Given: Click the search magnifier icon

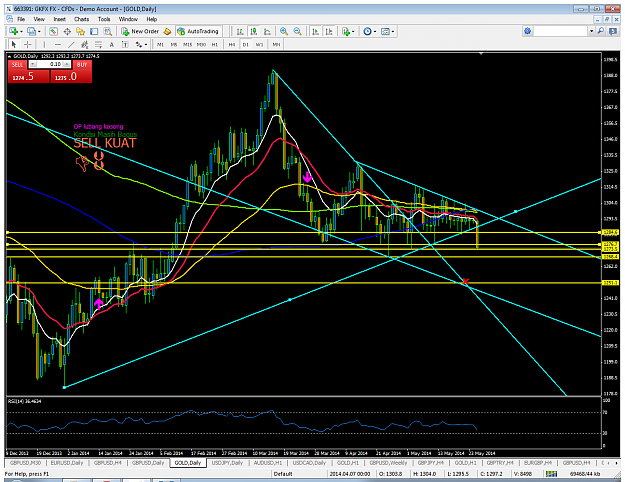Looking at the screenshot, I should click(x=601, y=31).
